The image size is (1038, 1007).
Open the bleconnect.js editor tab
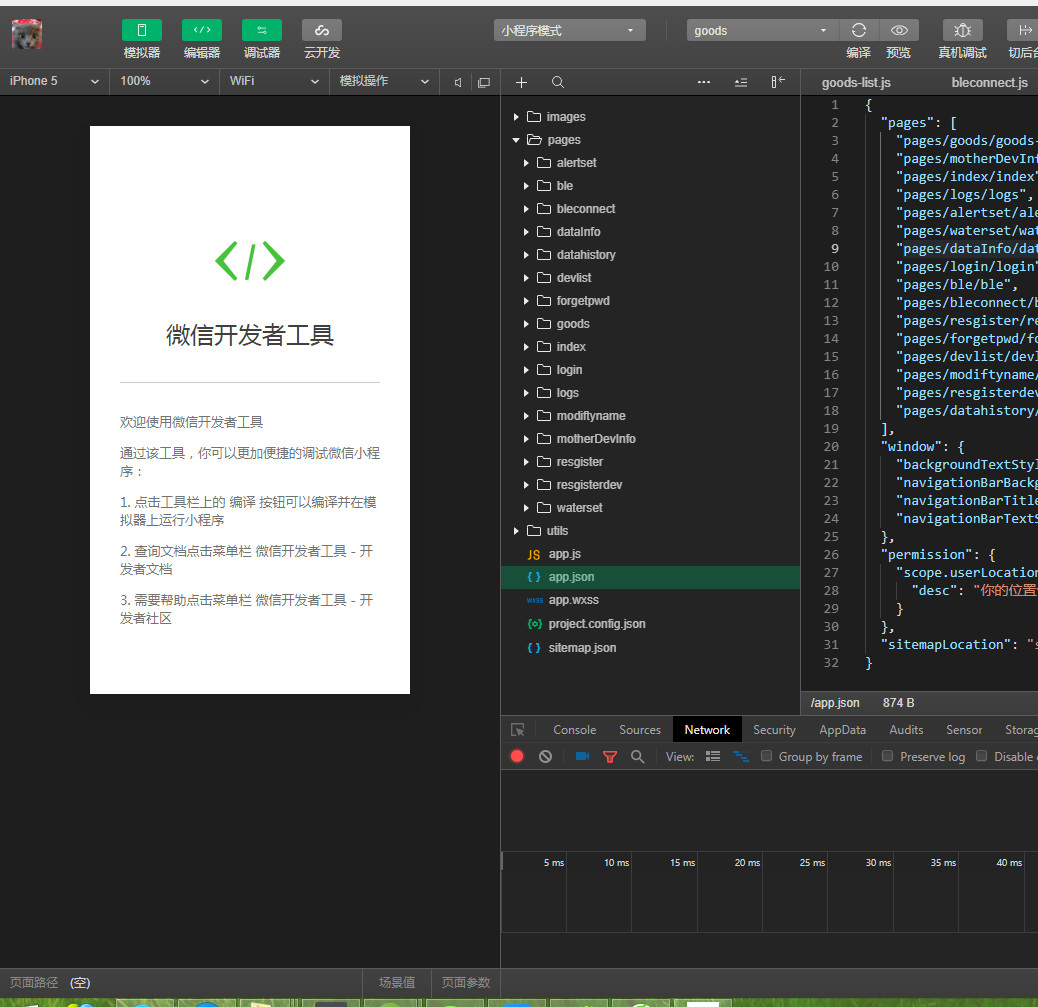(x=989, y=83)
